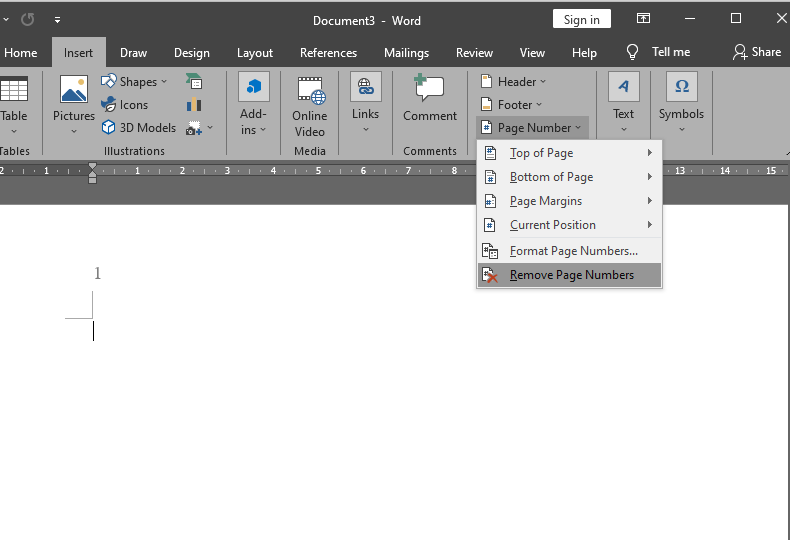The width and height of the screenshot is (790, 540).
Task: Choose Format Page Numbers menu entry
Action: click(573, 251)
